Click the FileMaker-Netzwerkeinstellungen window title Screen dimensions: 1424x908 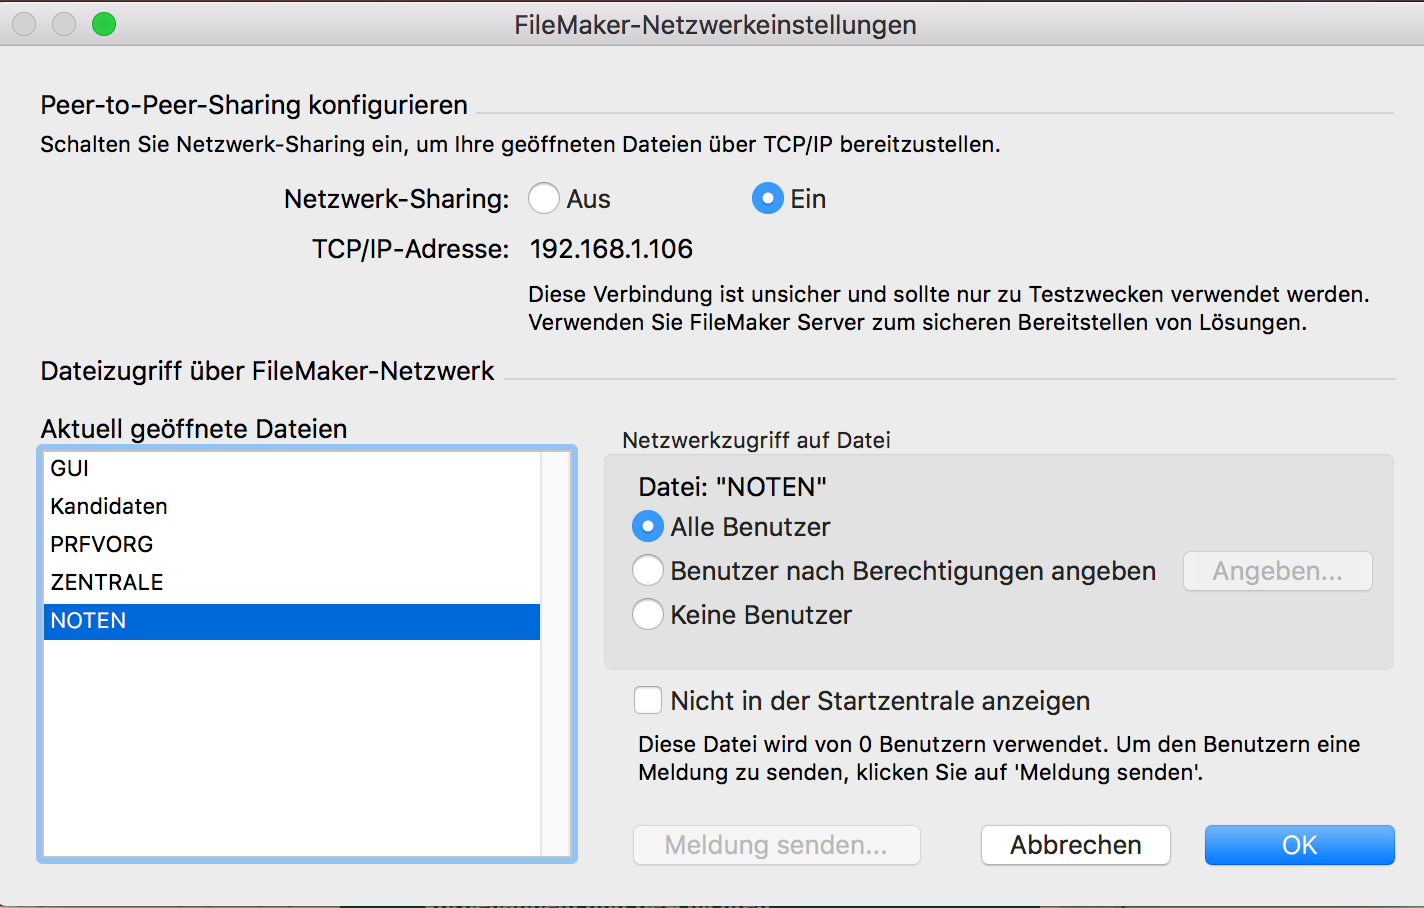coord(715,25)
